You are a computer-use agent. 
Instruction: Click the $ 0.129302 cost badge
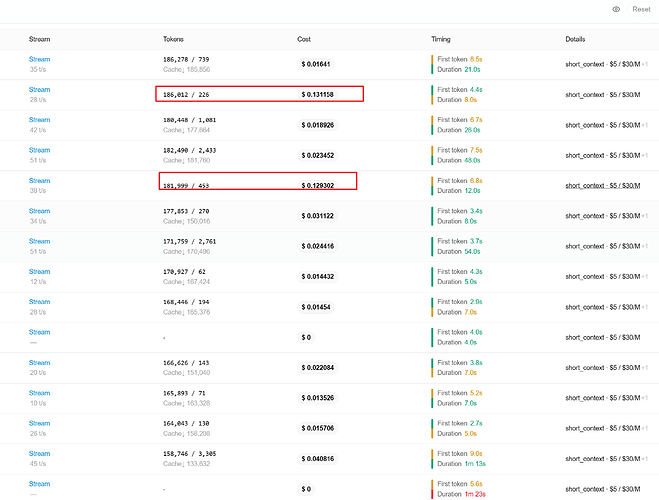click(318, 186)
